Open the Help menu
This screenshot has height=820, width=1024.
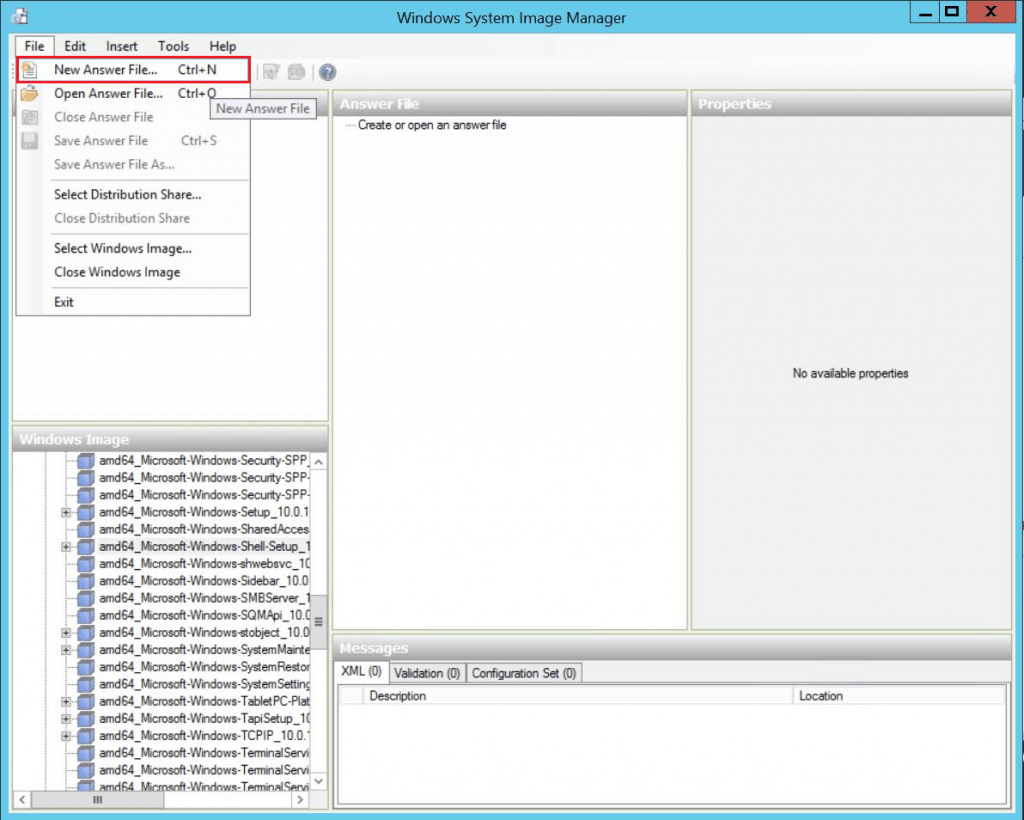[223, 46]
